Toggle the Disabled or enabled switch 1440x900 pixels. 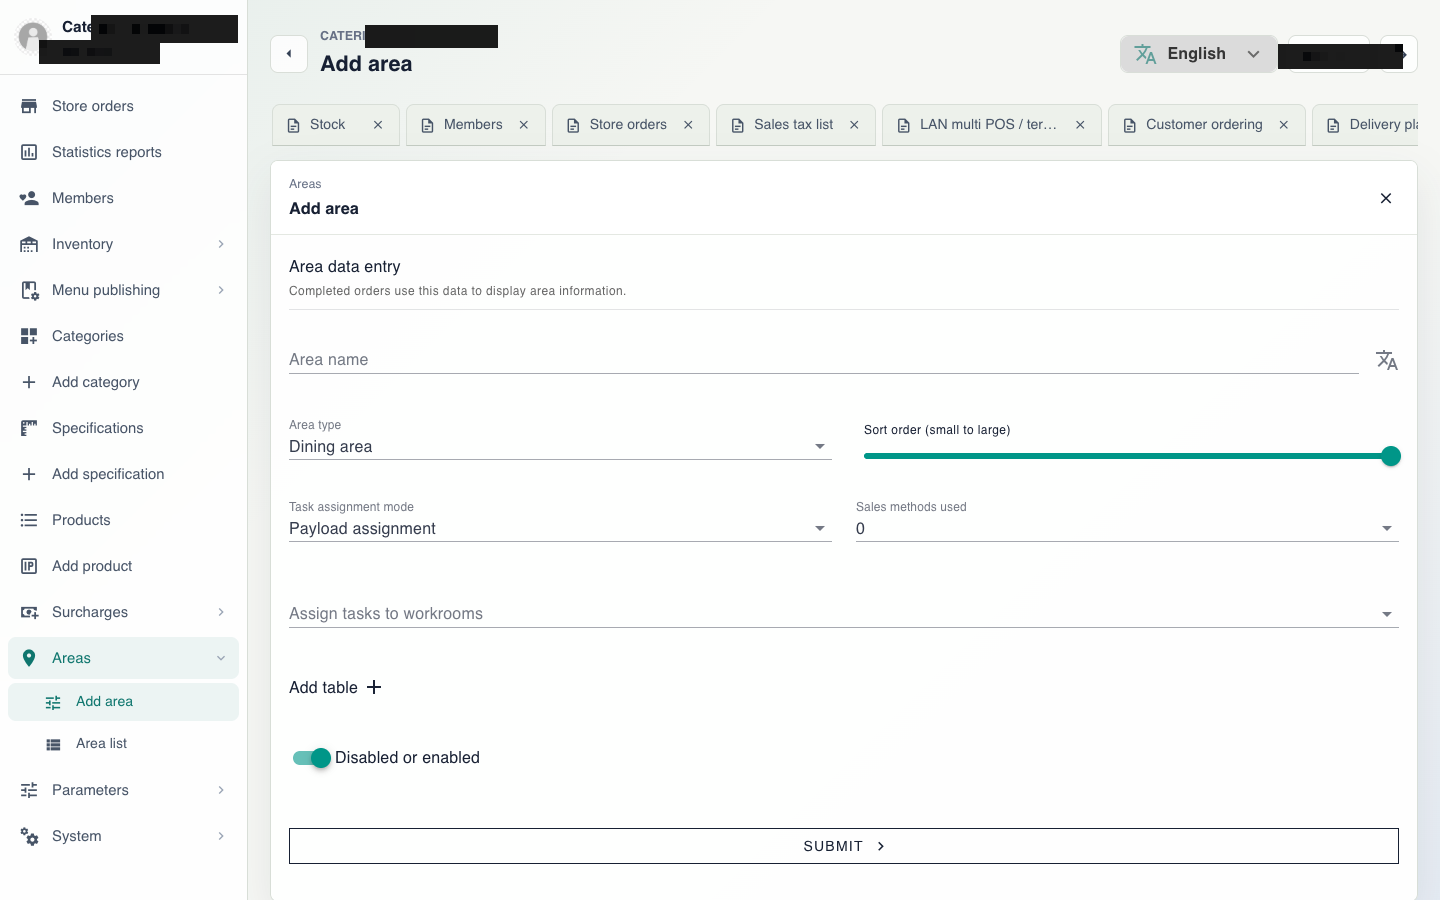312,758
